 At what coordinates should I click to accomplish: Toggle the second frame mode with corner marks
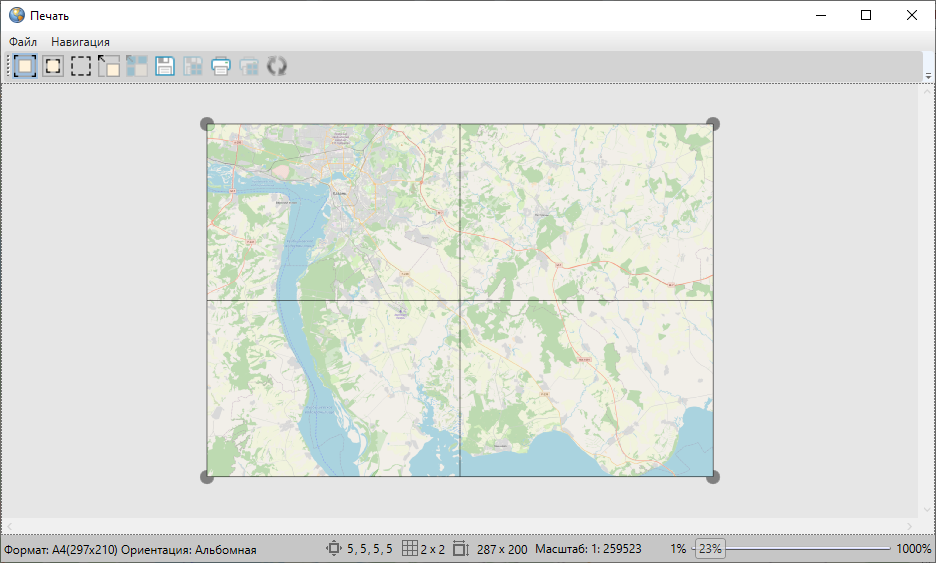coord(53,67)
